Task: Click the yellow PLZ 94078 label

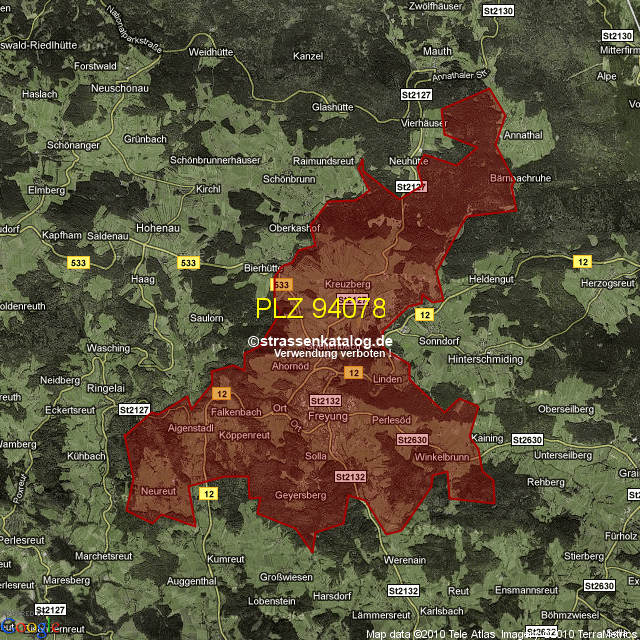Action: pyautogui.click(x=320, y=308)
